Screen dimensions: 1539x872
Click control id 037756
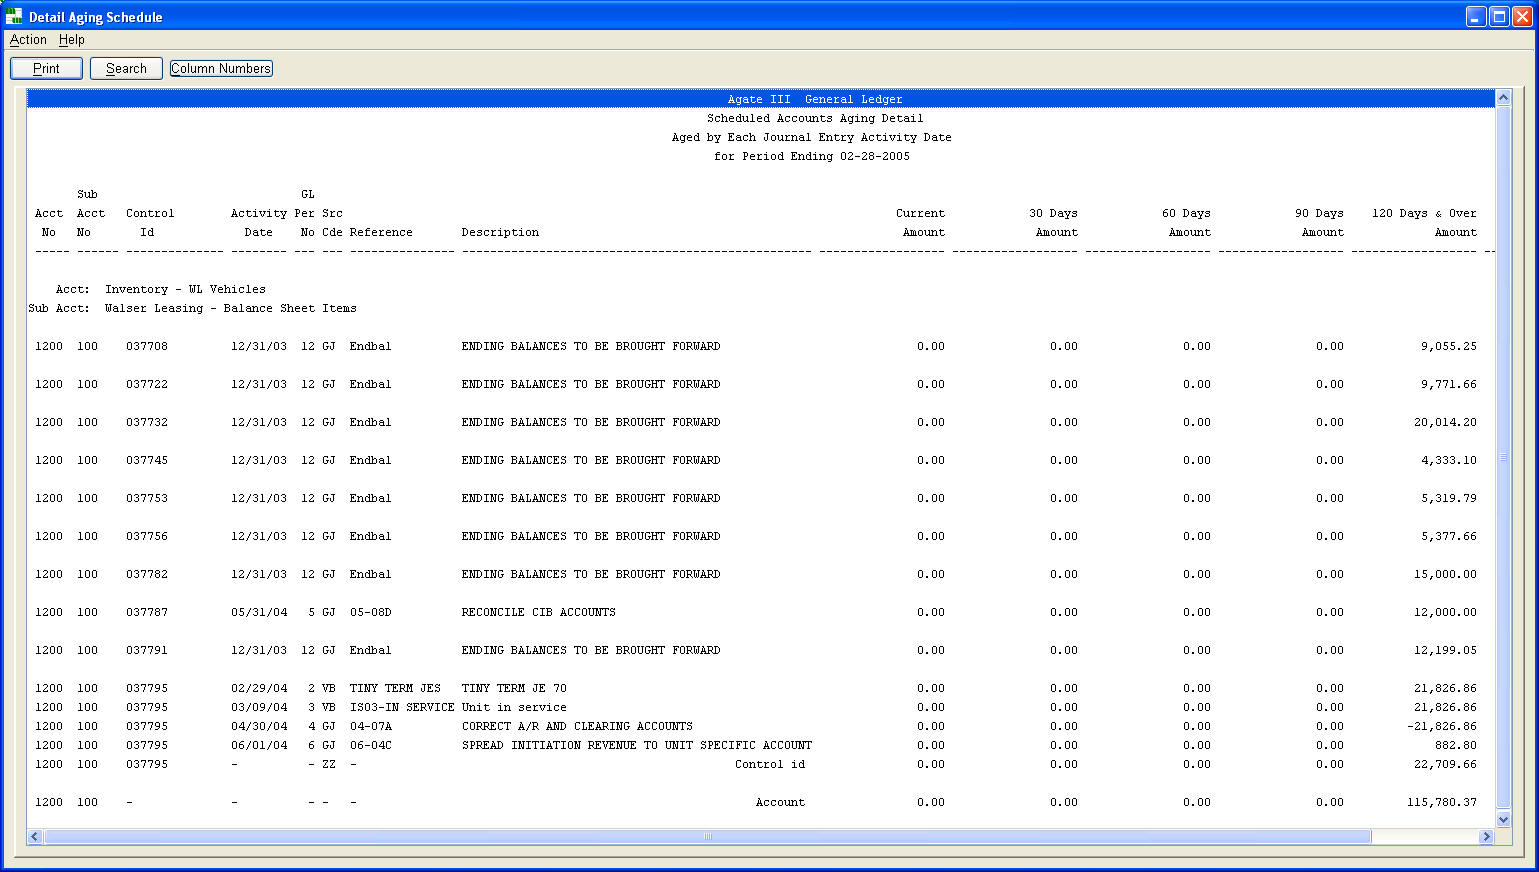pyautogui.click(x=147, y=536)
